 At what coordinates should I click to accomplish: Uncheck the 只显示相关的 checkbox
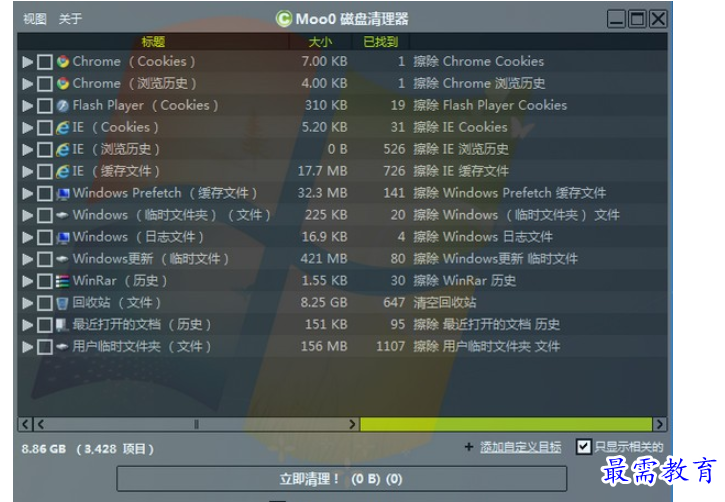(584, 447)
